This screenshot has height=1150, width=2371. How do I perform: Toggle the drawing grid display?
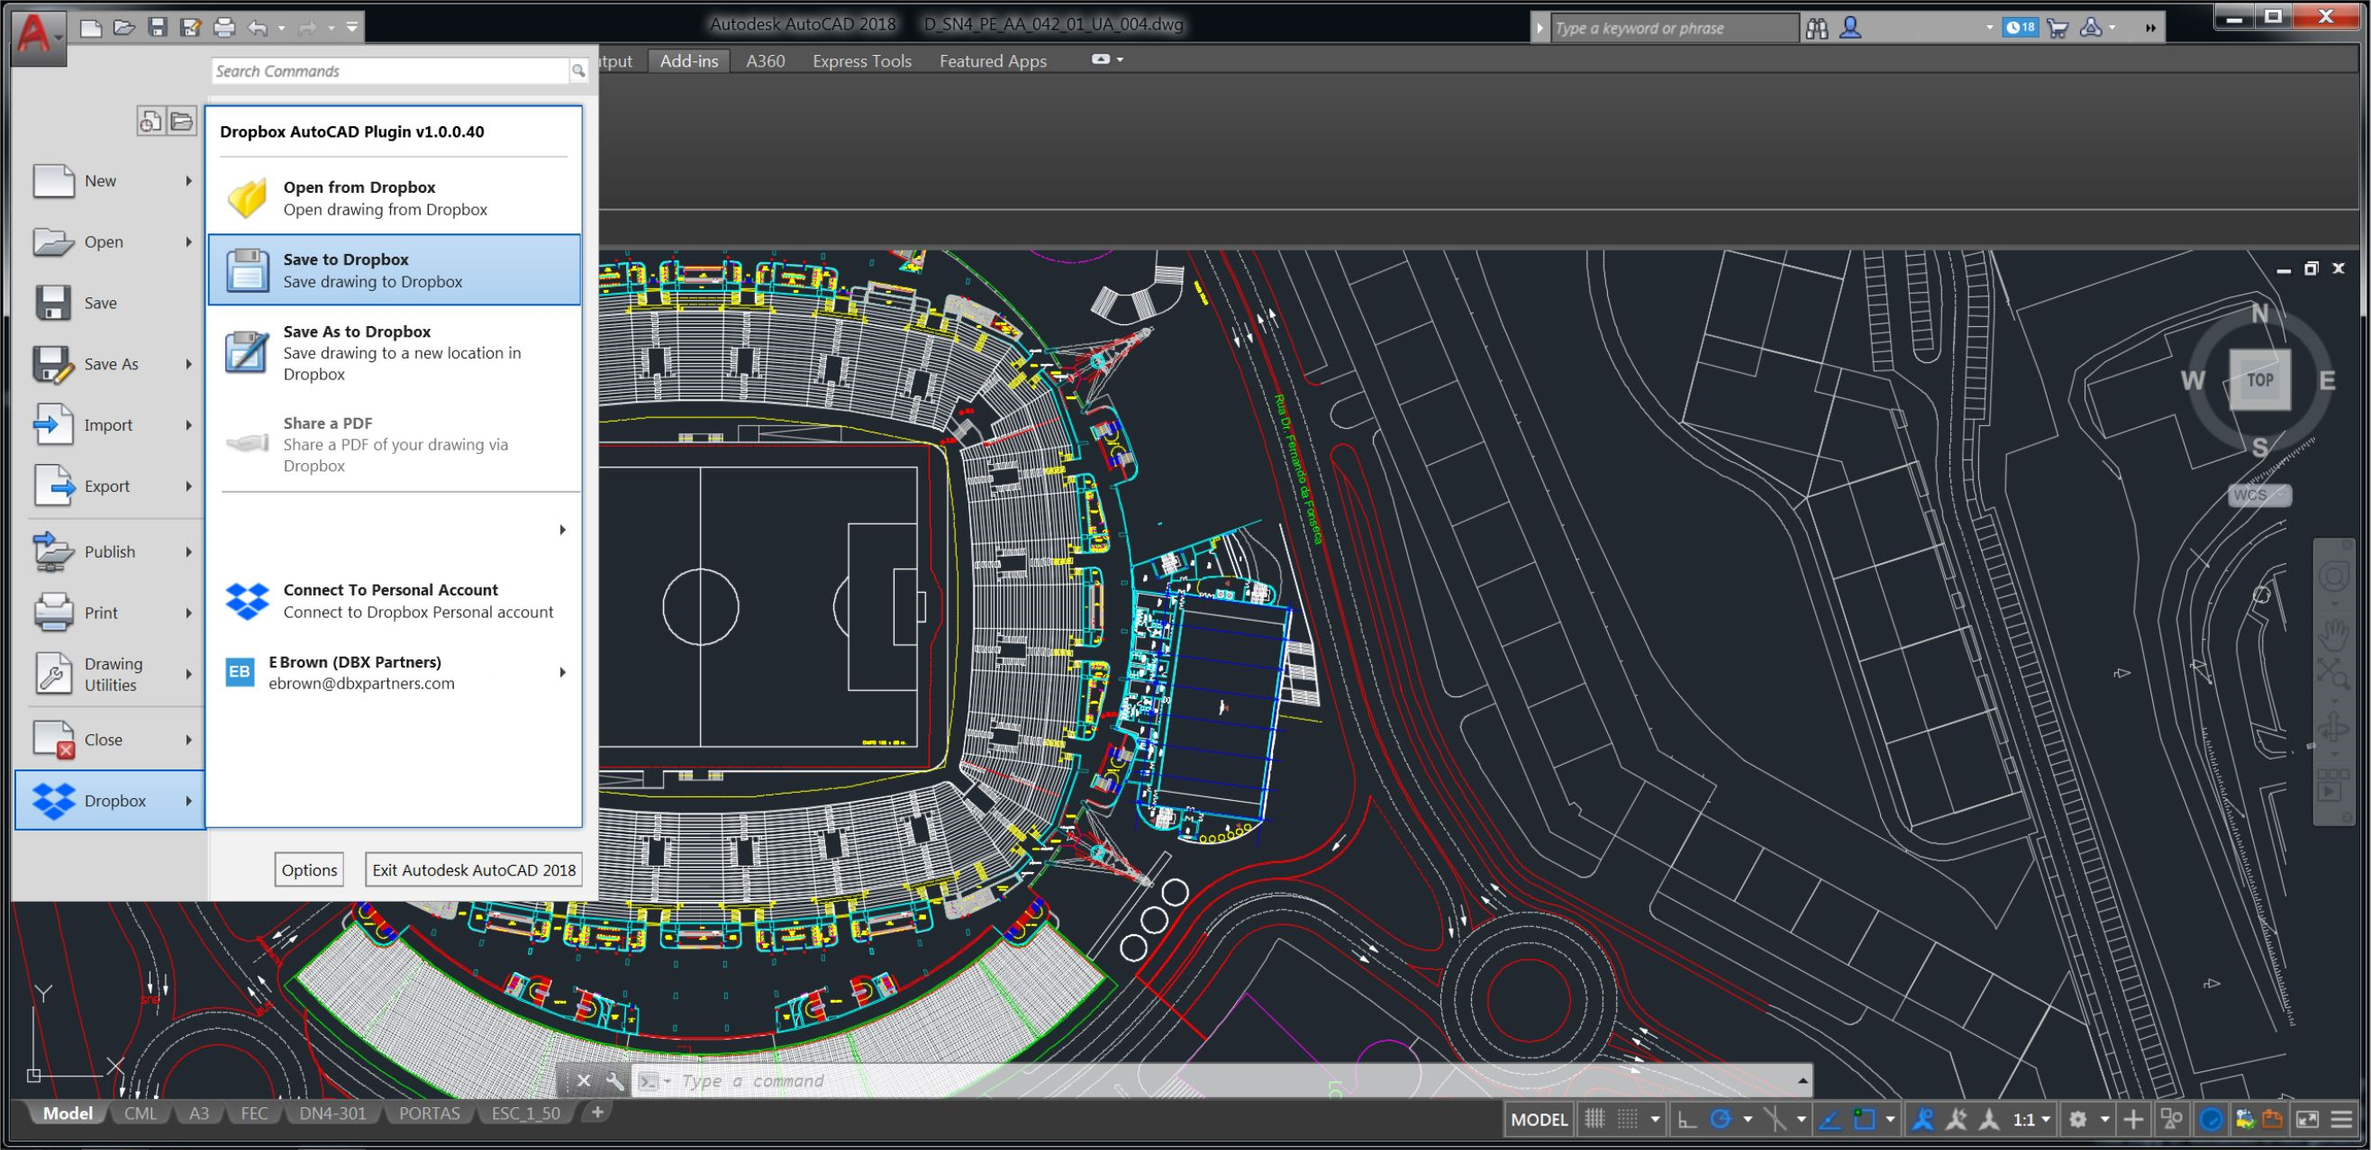pyautogui.click(x=1595, y=1119)
